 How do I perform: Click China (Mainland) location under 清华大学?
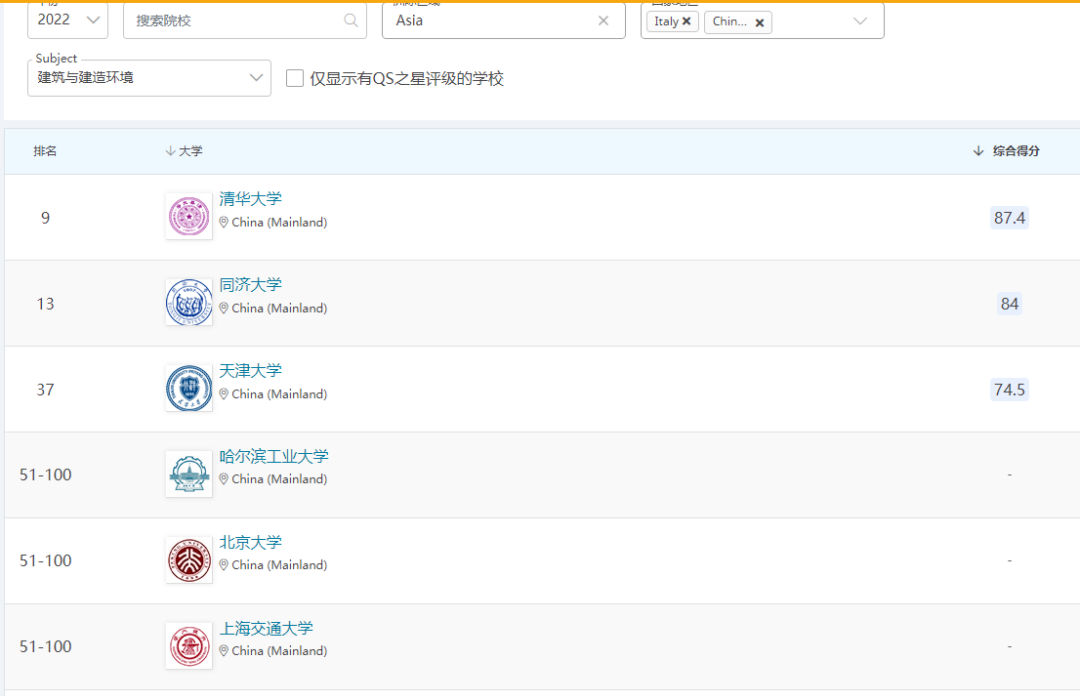click(x=279, y=223)
